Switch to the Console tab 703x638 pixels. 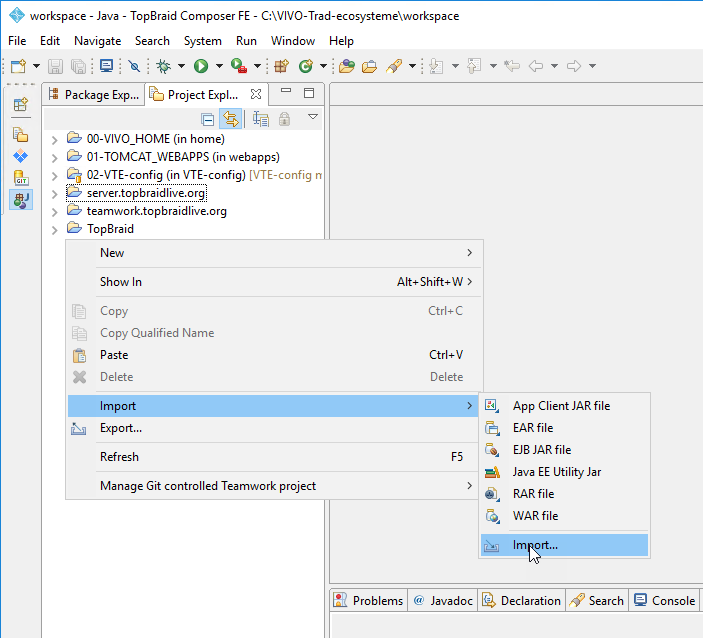pos(665,601)
